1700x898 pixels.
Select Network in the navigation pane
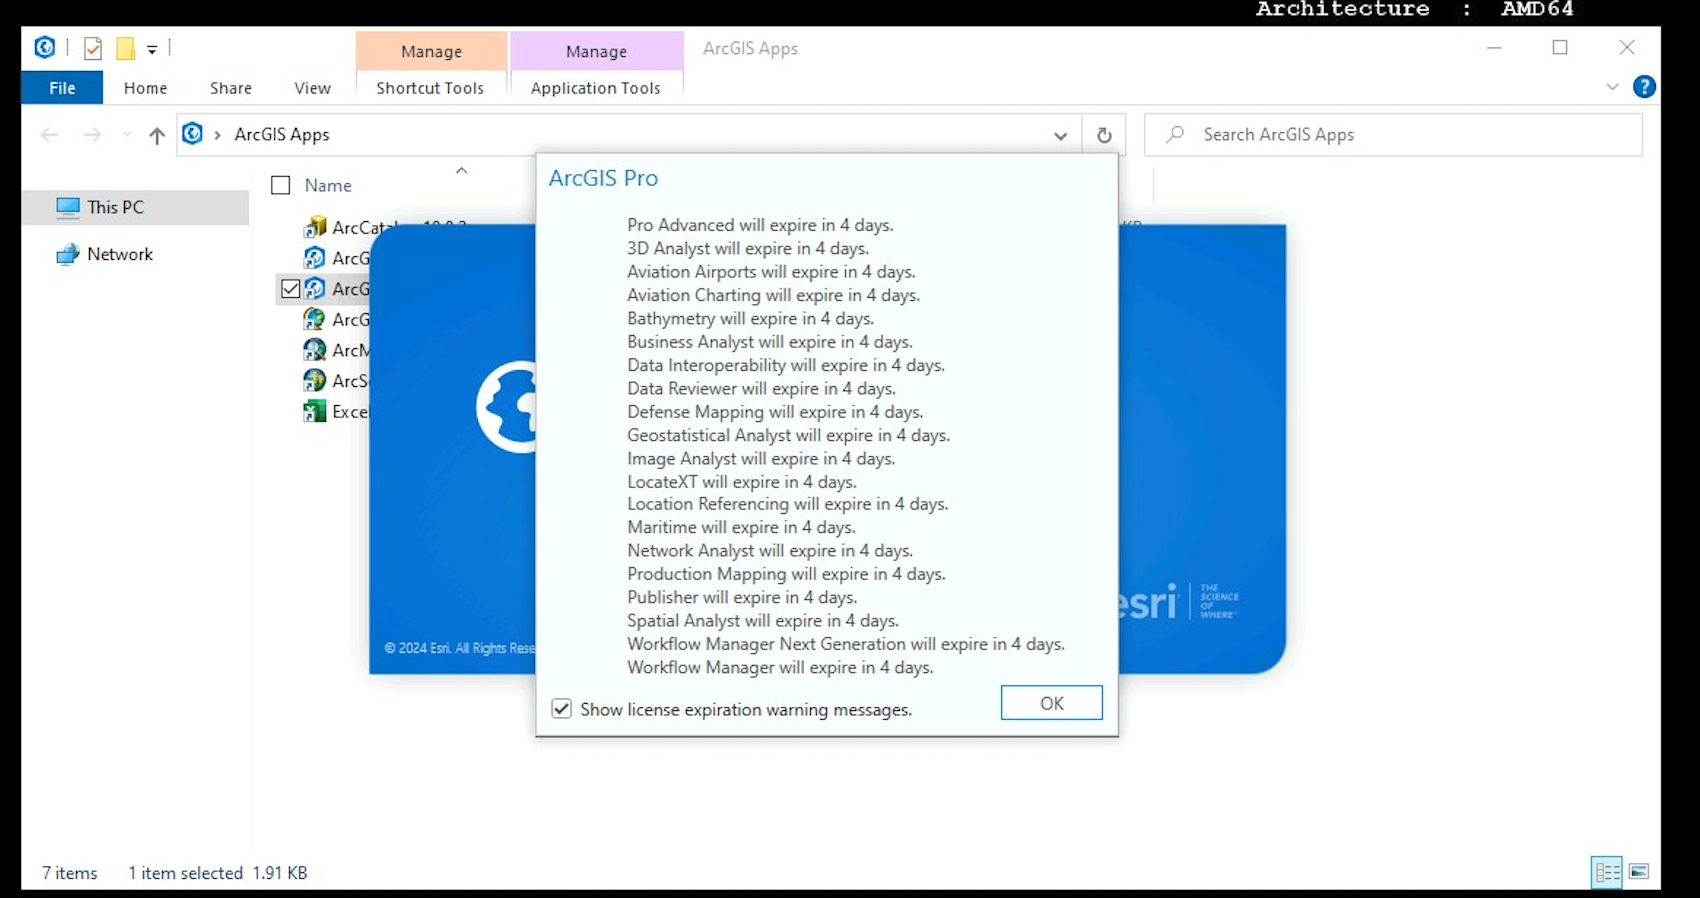point(119,254)
